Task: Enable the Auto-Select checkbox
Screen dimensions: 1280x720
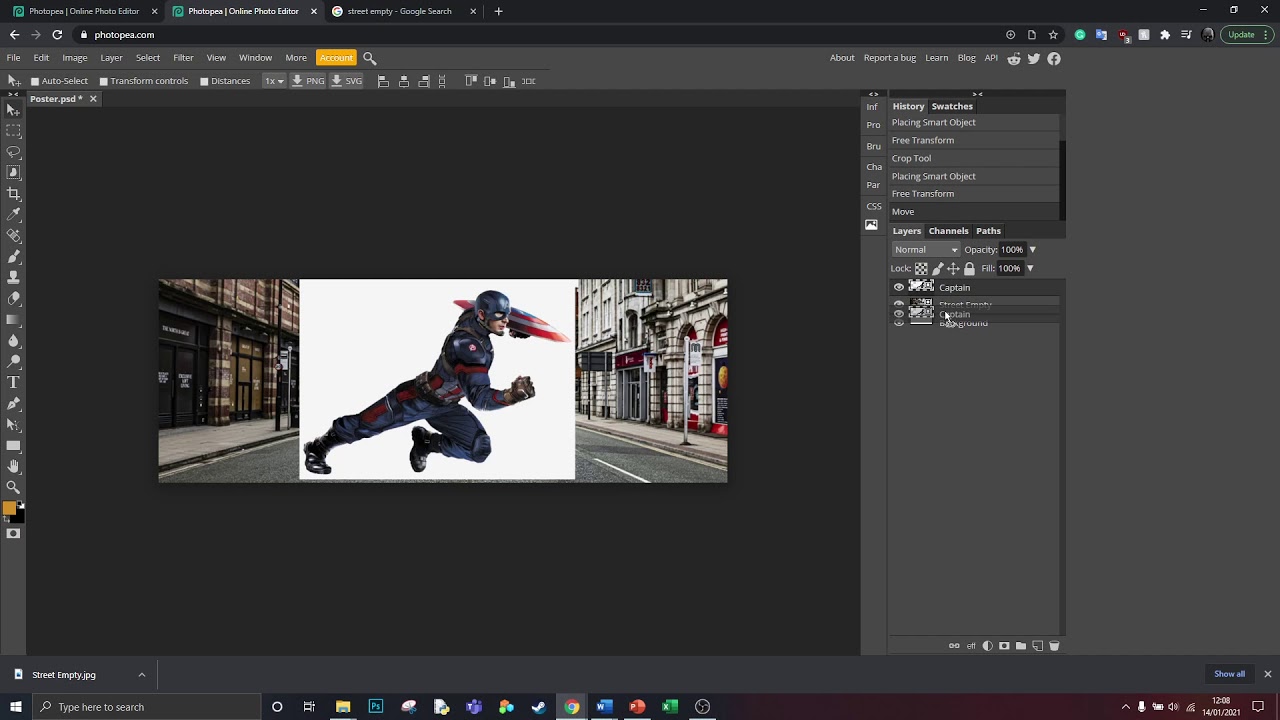Action: (35, 81)
